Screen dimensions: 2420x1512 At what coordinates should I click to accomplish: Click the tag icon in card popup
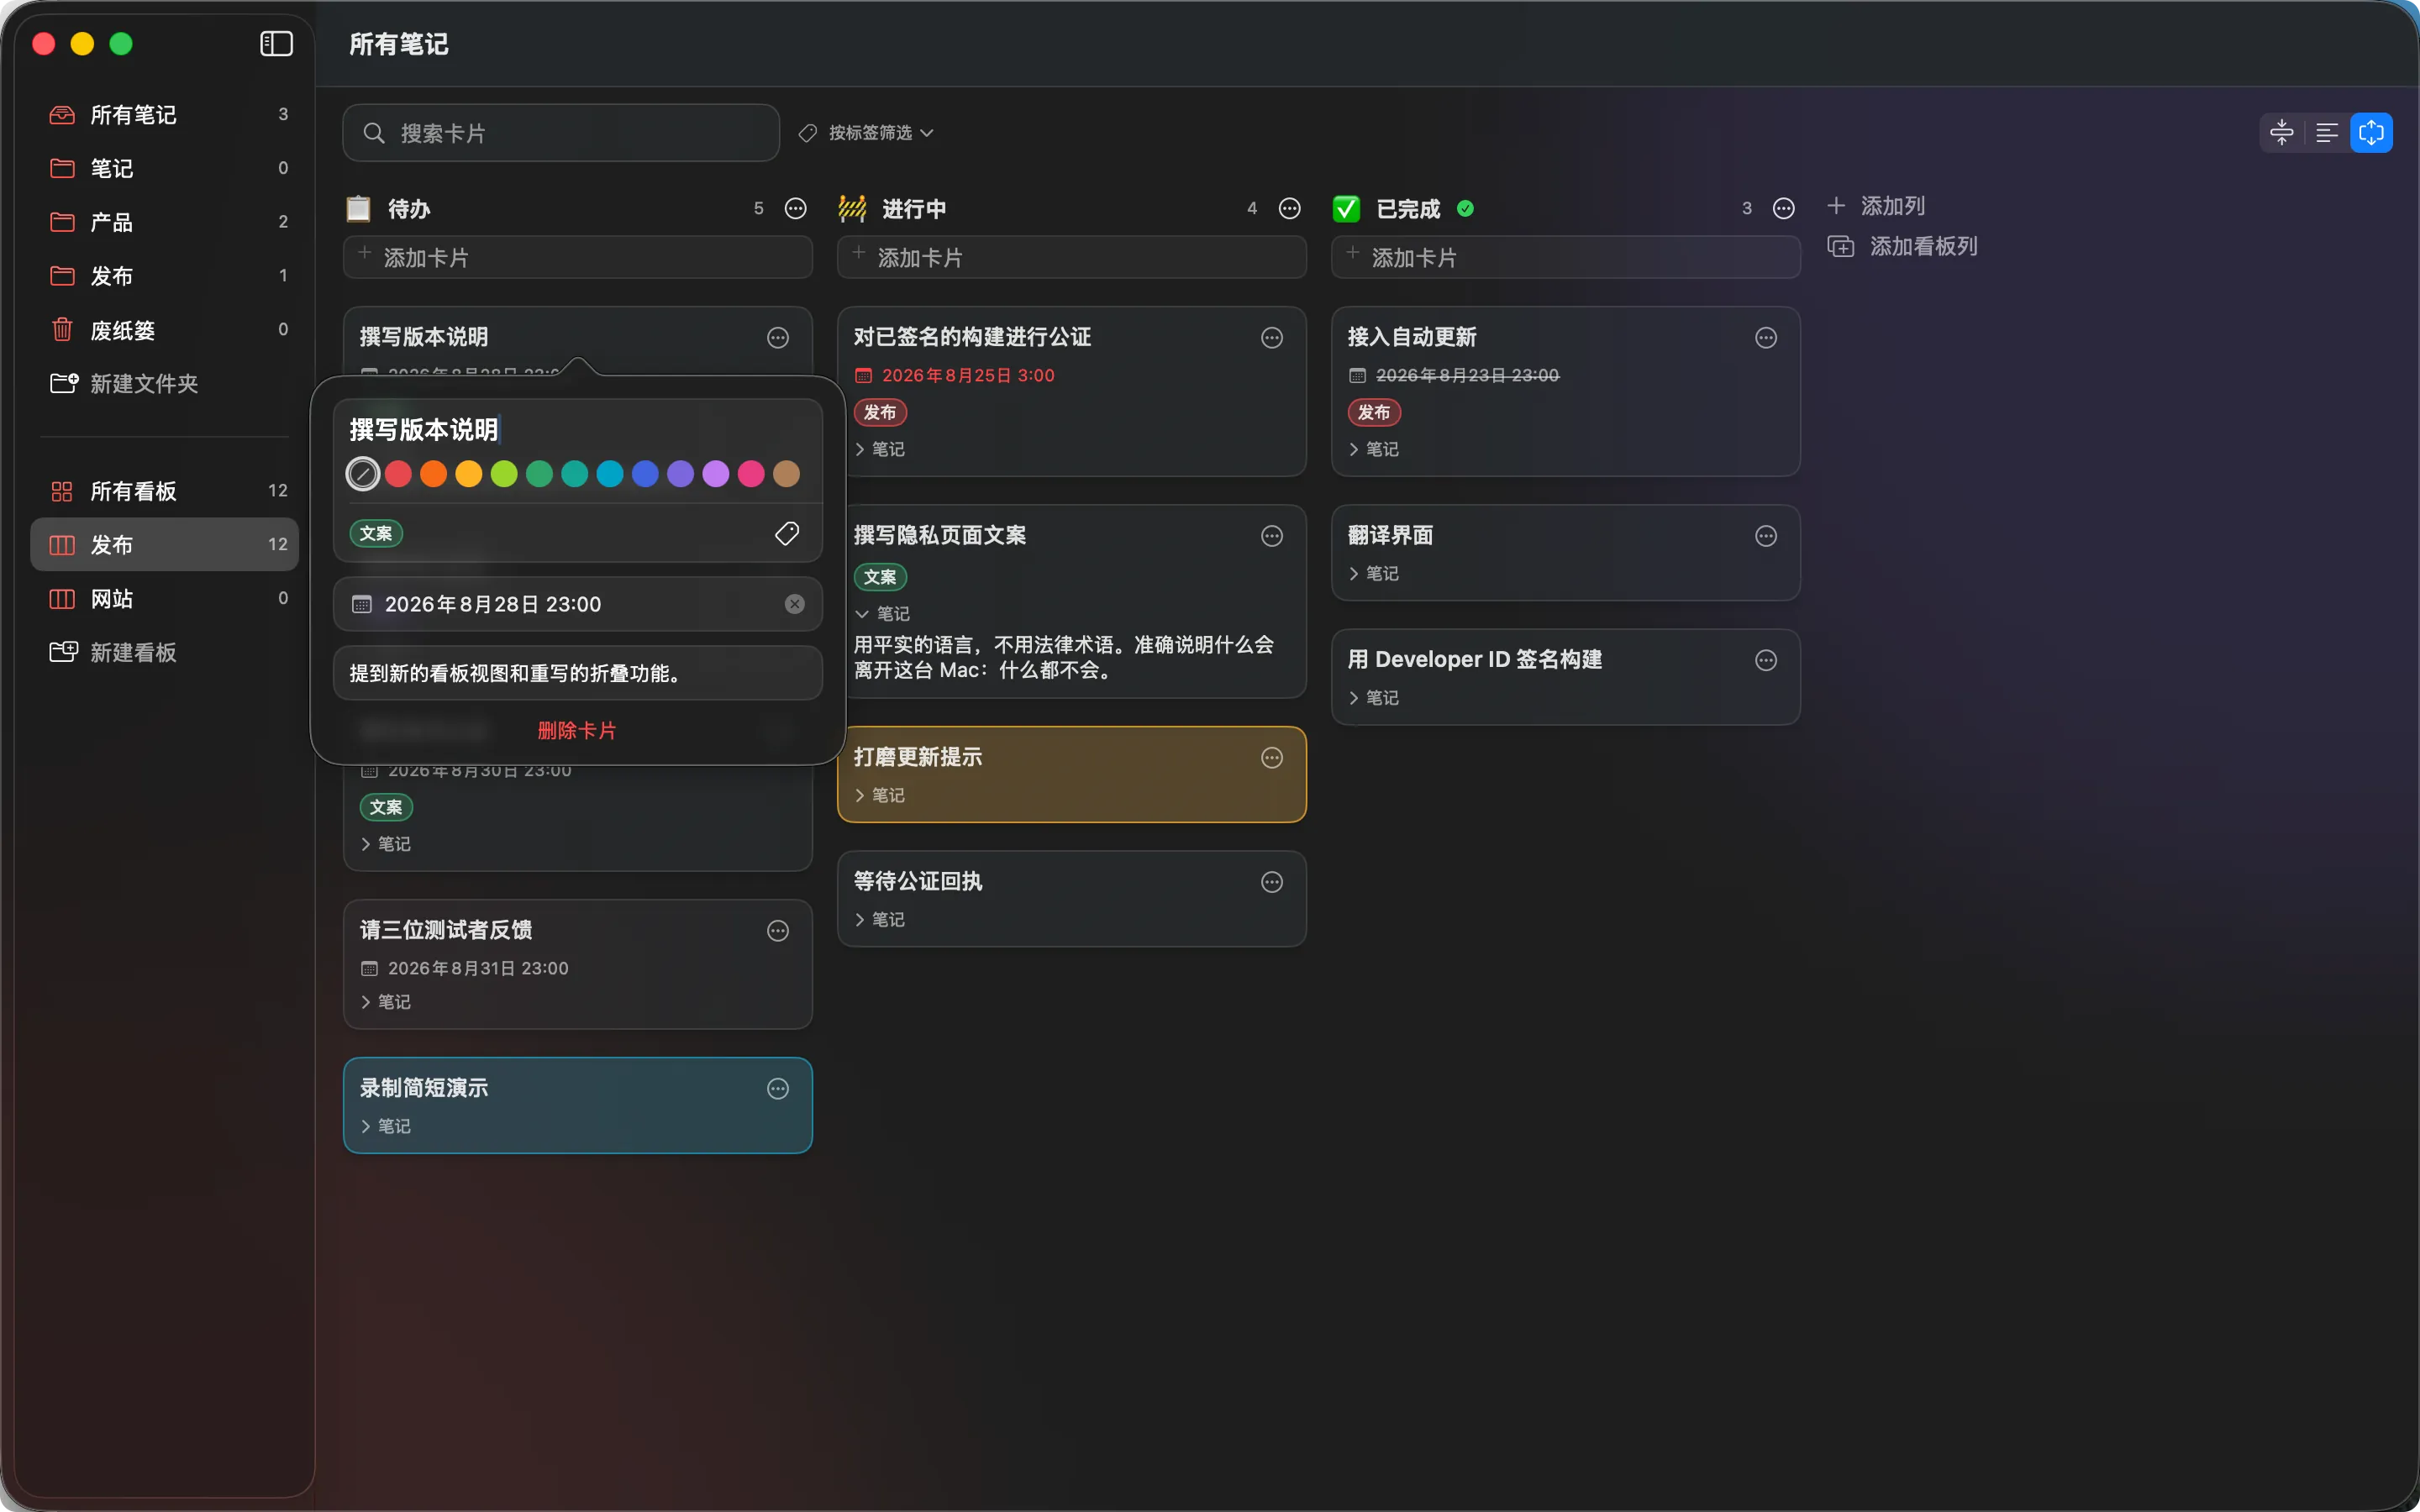point(787,533)
